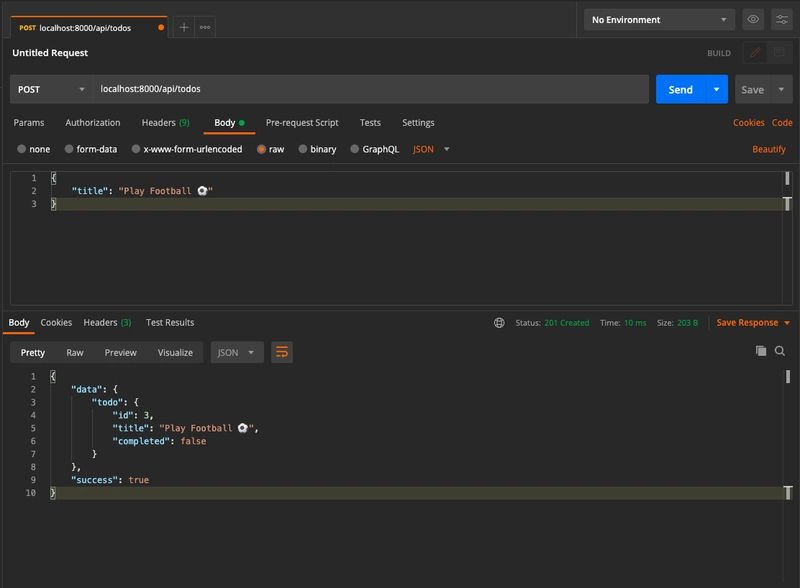Viewport: 800px width, 588px height.
Task: Click the unsaved changes dot on request tab
Action: [161, 28]
